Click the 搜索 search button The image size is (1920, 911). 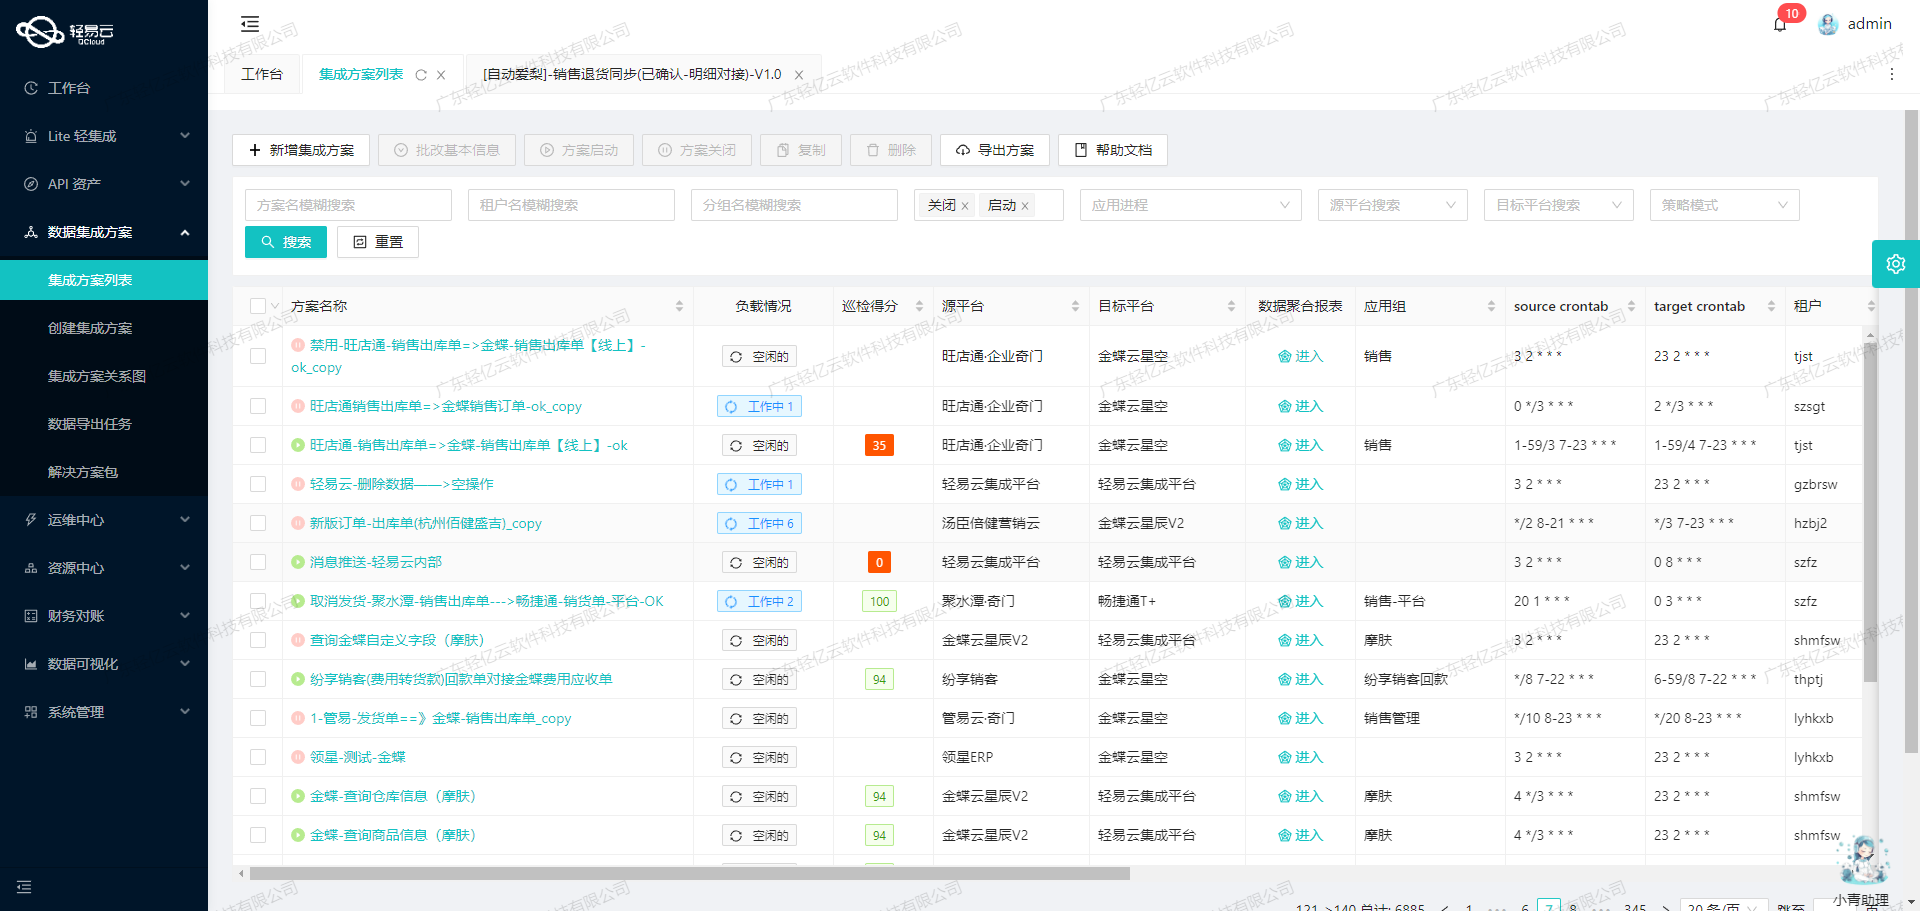point(285,241)
